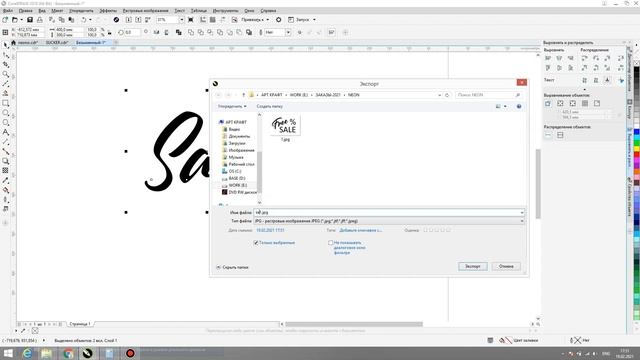Open the outline width dropdown showing 'Нет'
This screenshot has width=640, height=360.
tap(288, 32)
